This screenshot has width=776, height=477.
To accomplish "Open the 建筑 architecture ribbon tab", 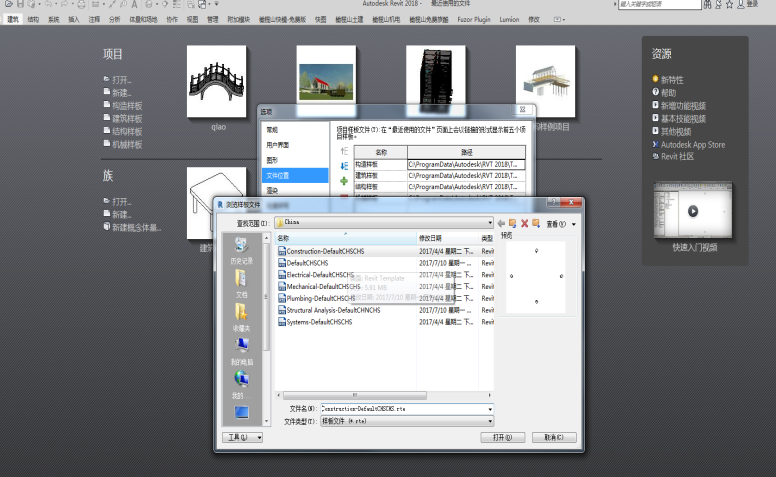I will 13,20.
